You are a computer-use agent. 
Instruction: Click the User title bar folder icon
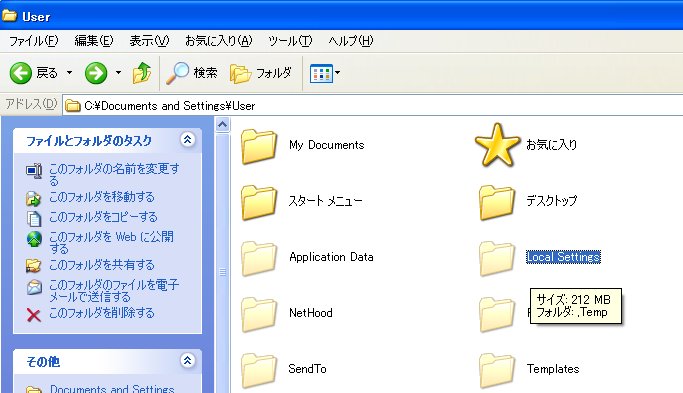pos(10,16)
